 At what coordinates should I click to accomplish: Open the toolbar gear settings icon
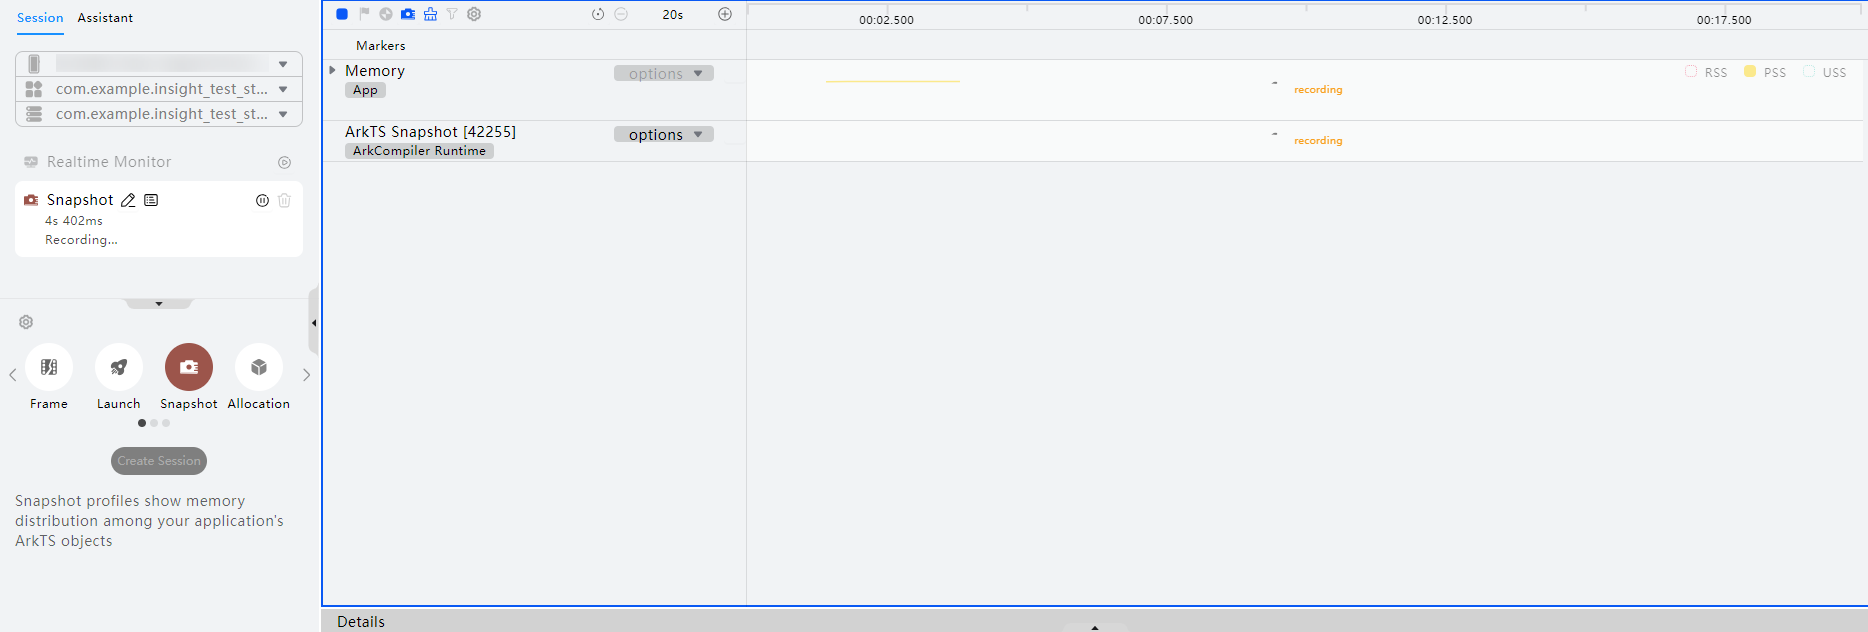[x=474, y=14]
